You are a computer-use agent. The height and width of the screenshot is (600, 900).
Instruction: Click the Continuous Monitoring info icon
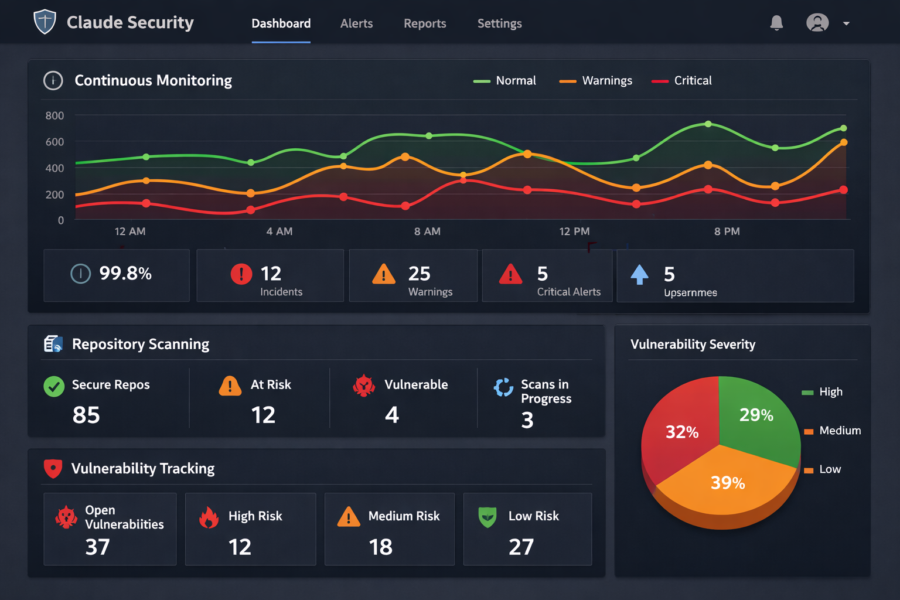(x=53, y=80)
